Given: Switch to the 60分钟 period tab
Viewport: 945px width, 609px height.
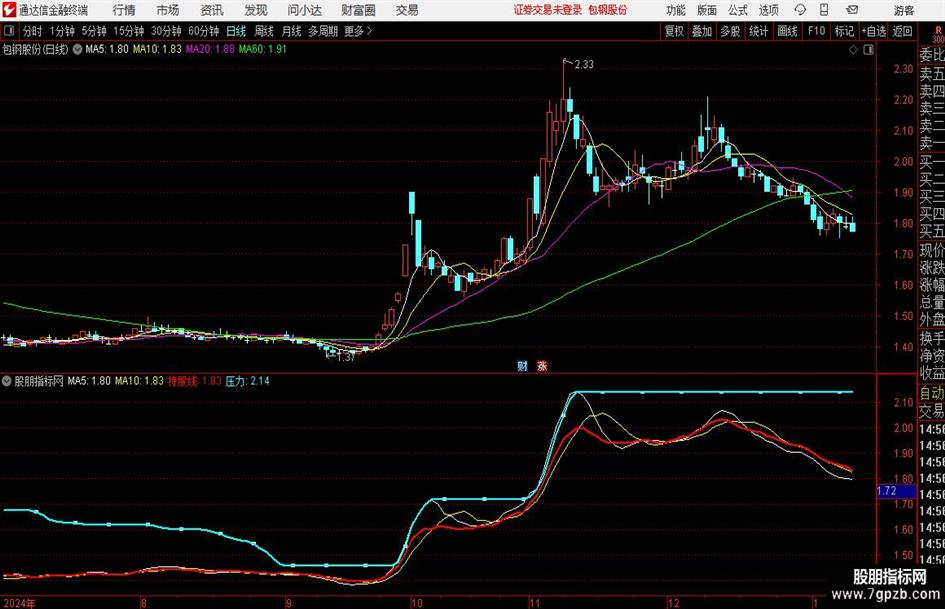Looking at the screenshot, I should [204, 31].
